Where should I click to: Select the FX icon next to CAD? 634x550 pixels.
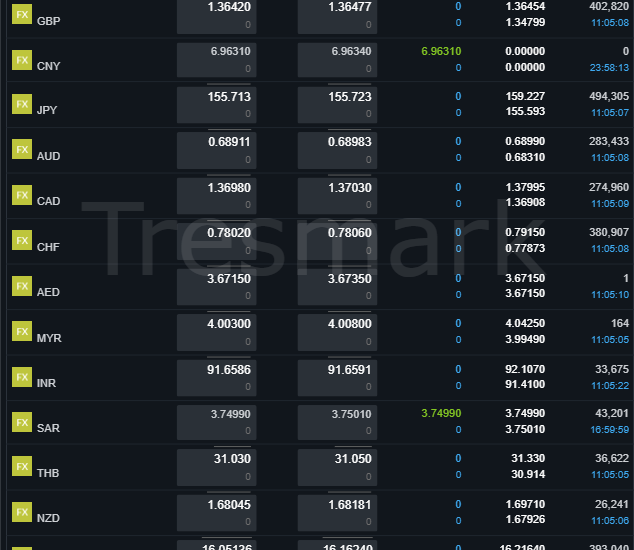click(x=22, y=194)
